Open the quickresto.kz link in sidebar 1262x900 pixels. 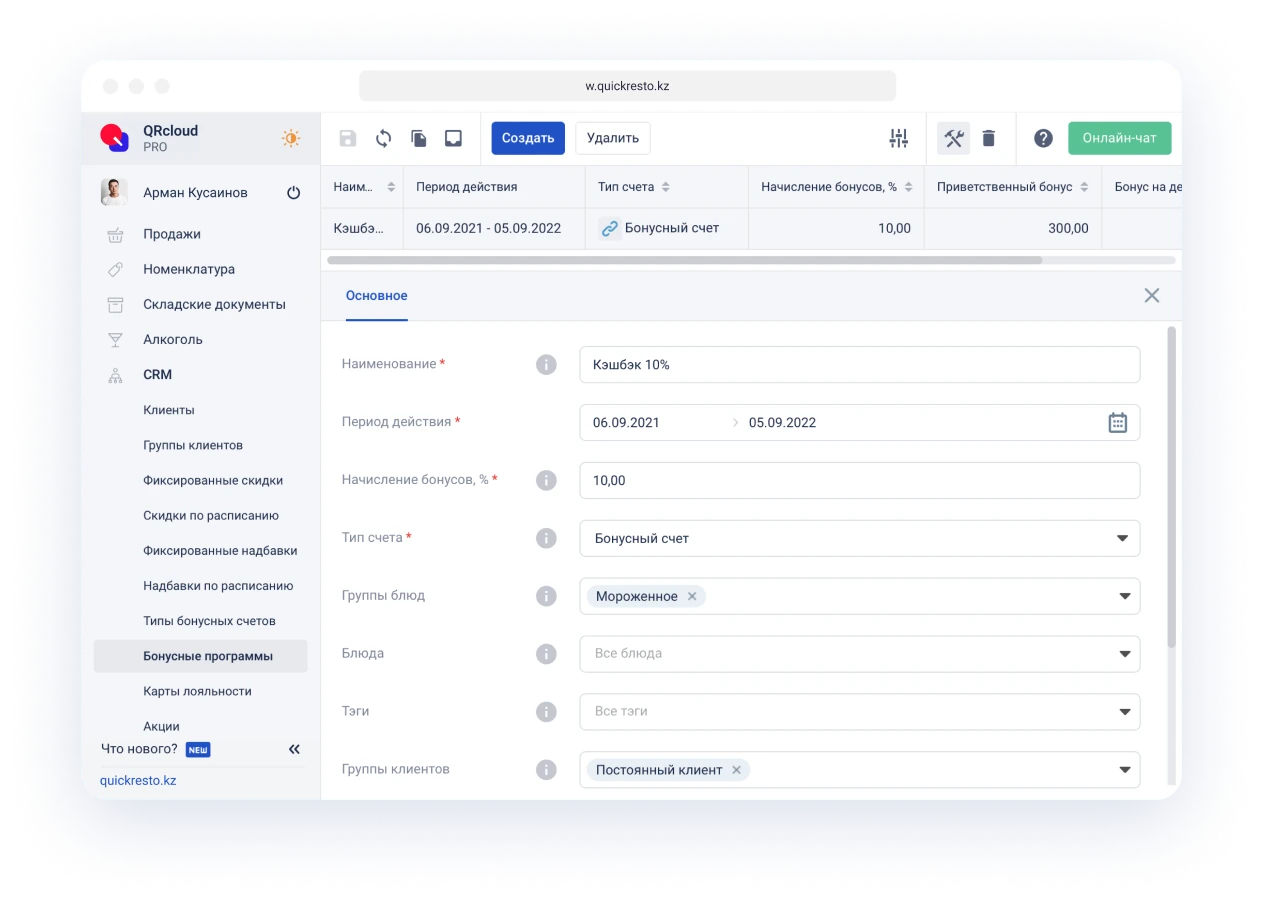(x=138, y=780)
